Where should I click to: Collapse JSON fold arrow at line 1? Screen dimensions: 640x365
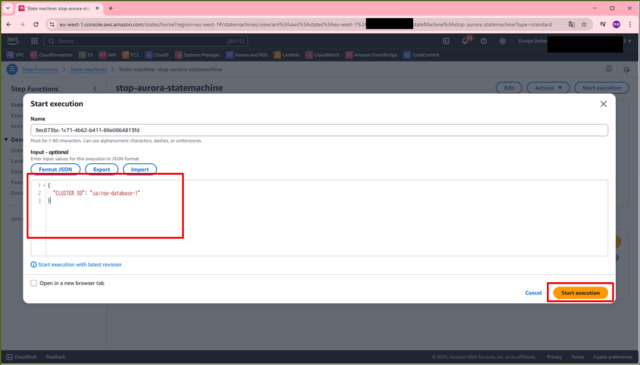click(x=44, y=186)
